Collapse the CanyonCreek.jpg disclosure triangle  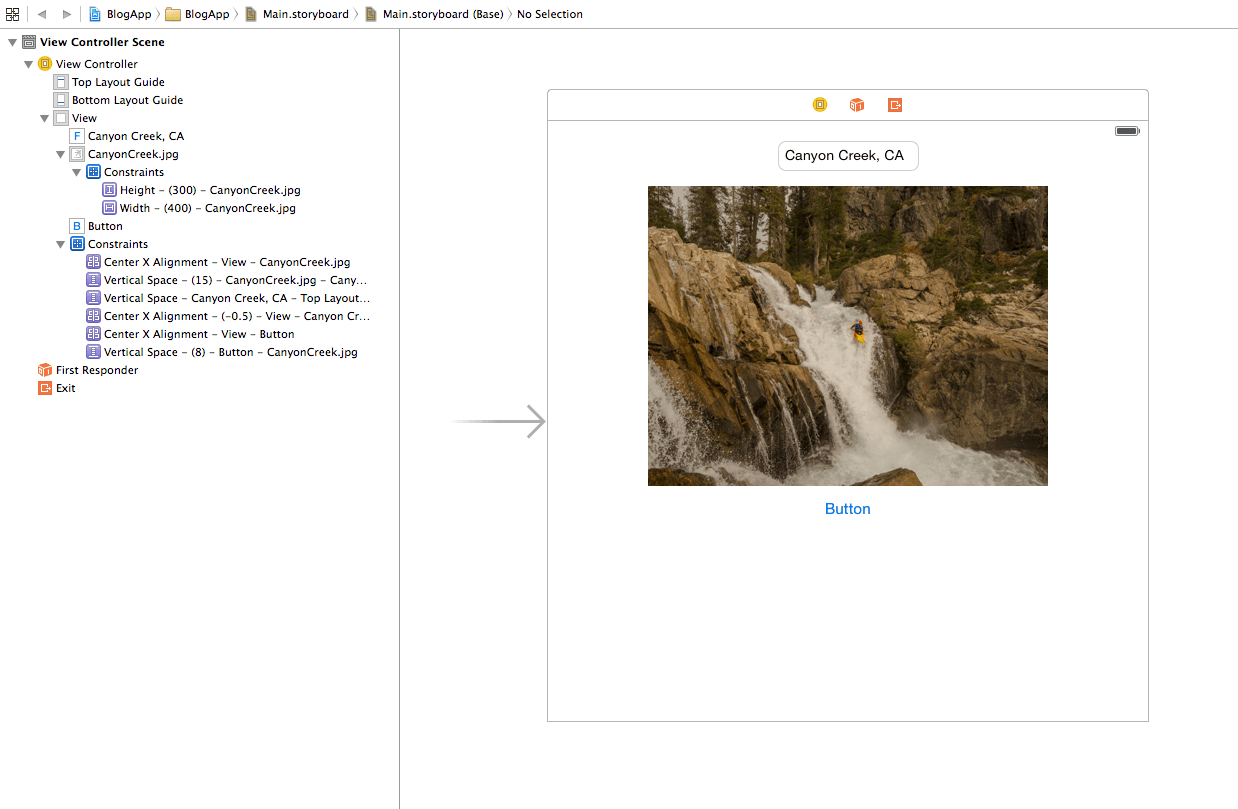pos(60,155)
